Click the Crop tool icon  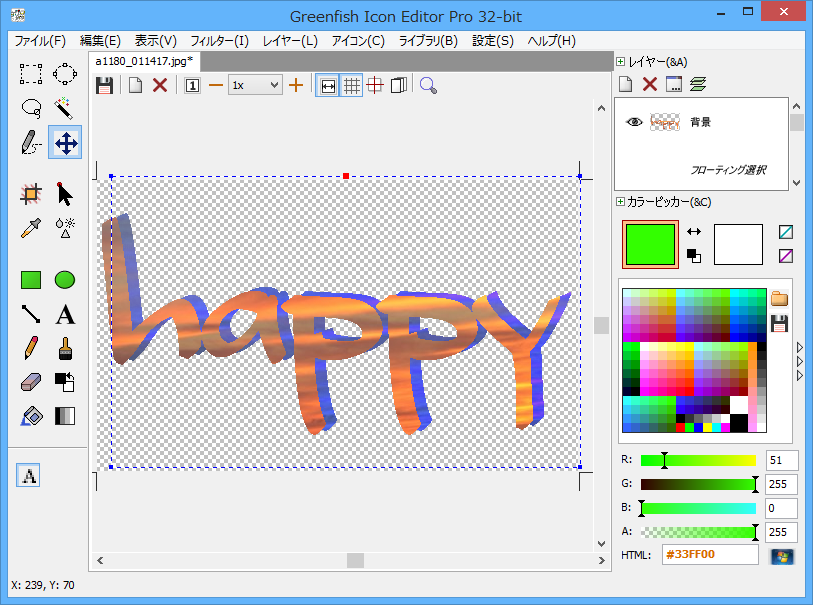pos(31,193)
